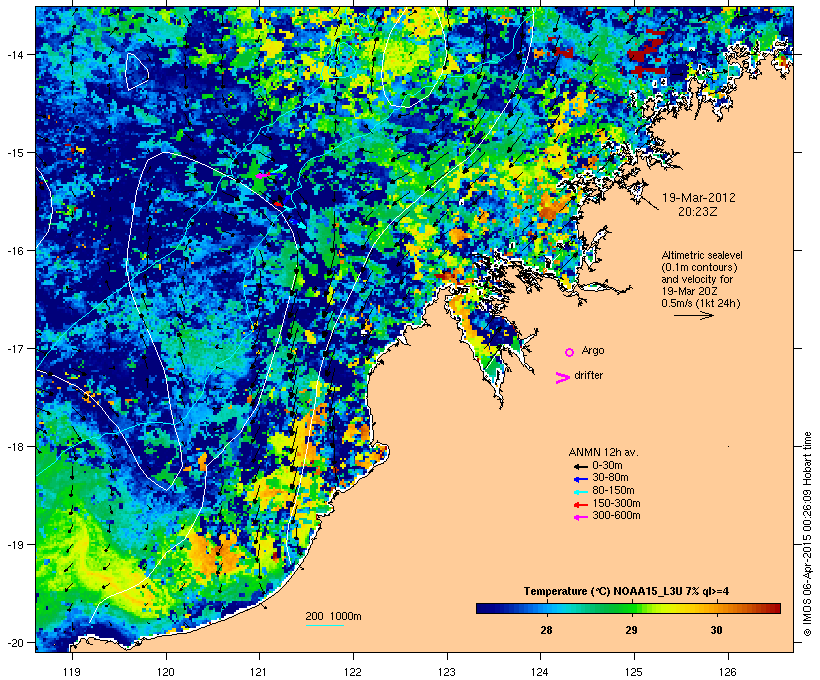Image resolution: width=820 pixels, height=680 pixels.
Task: Click the latitude axis label -20
Action: tap(14, 643)
